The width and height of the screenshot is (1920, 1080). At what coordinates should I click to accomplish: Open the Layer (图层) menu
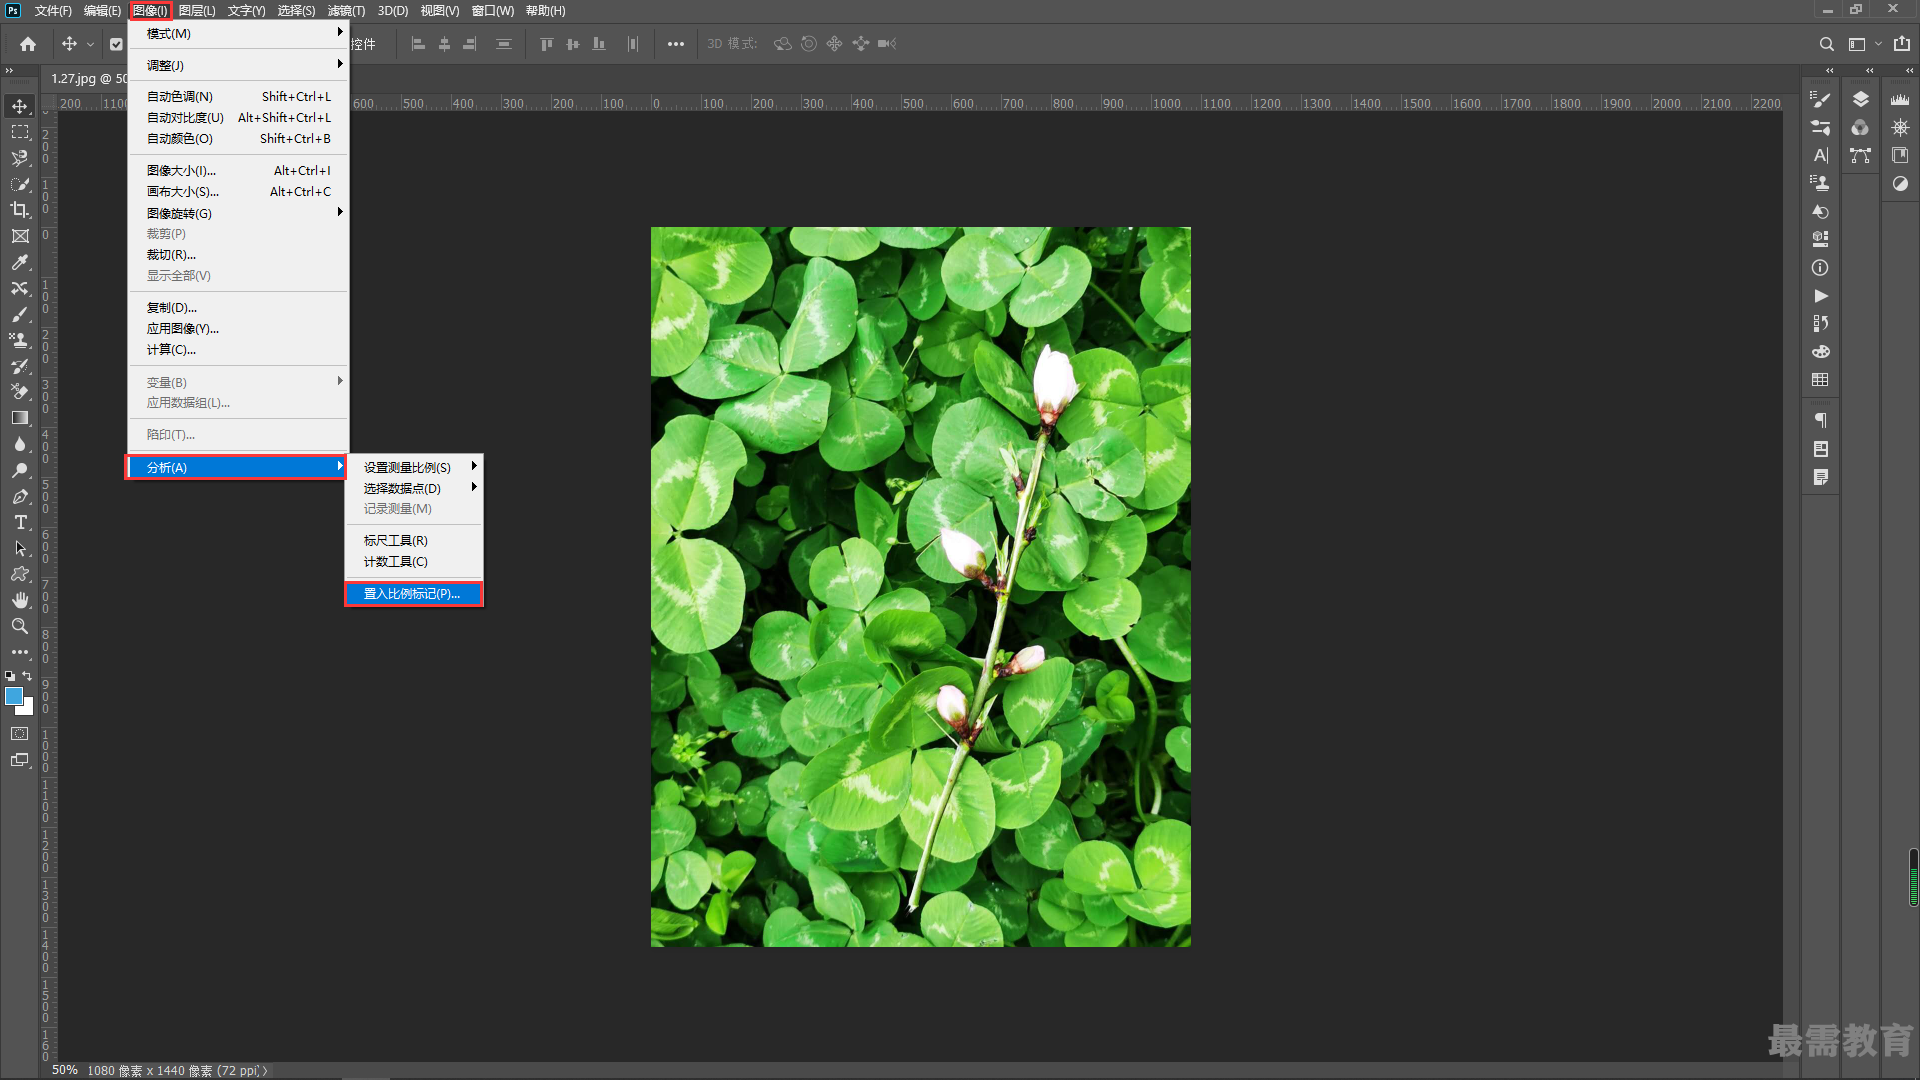[x=197, y=11]
